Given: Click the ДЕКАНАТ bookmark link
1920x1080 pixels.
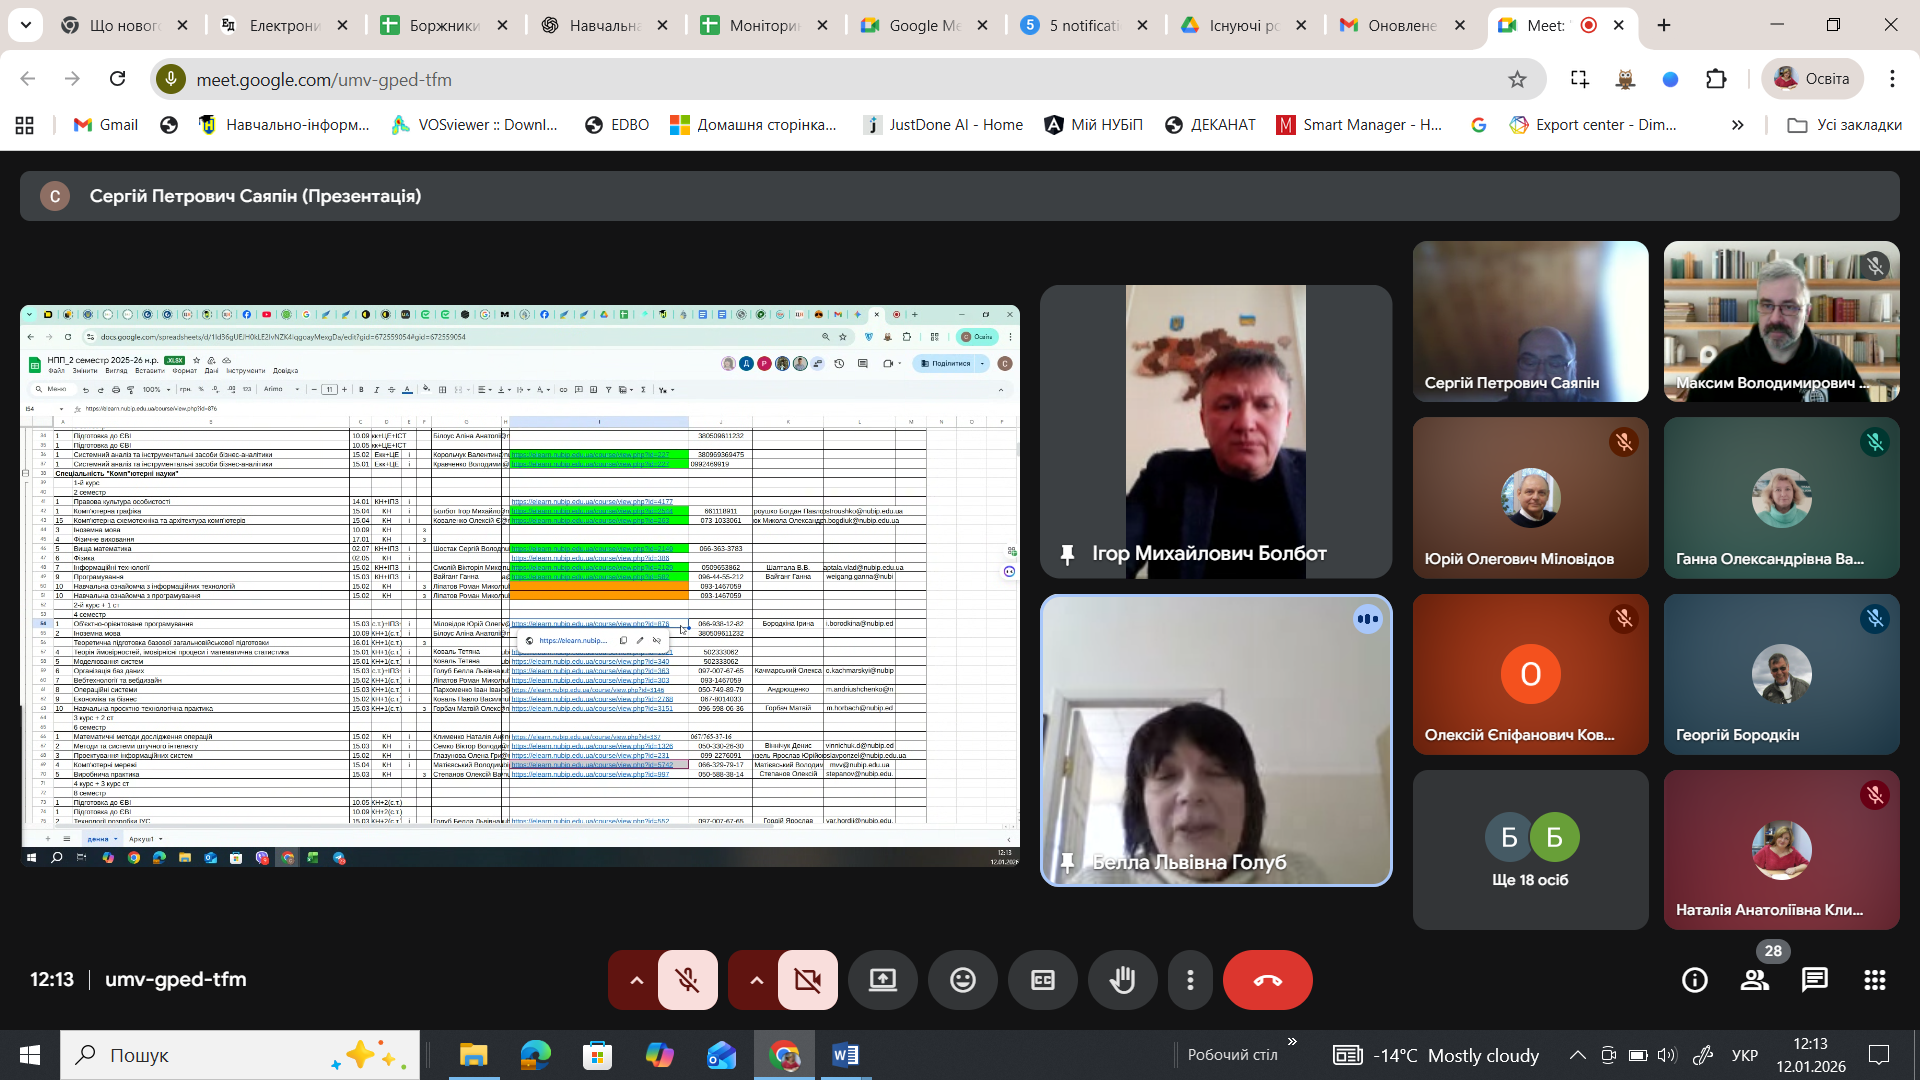Looking at the screenshot, I should point(1209,124).
